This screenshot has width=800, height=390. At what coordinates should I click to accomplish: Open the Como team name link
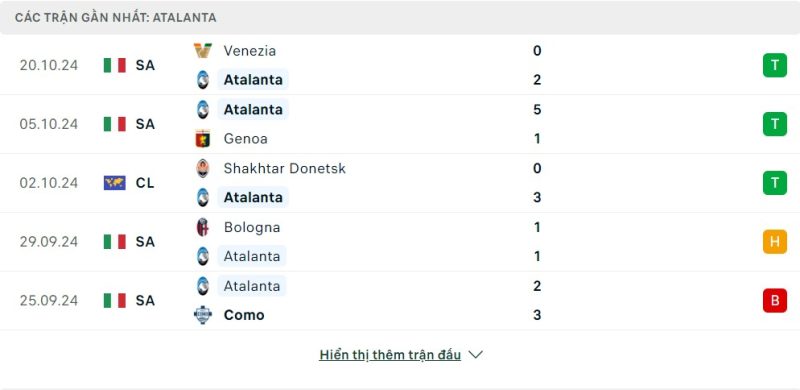244,314
